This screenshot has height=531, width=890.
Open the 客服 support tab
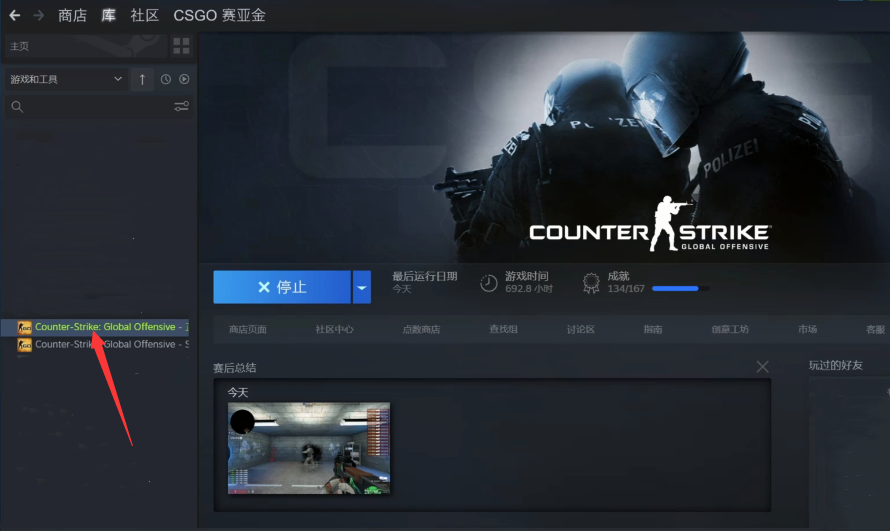pos(876,330)
